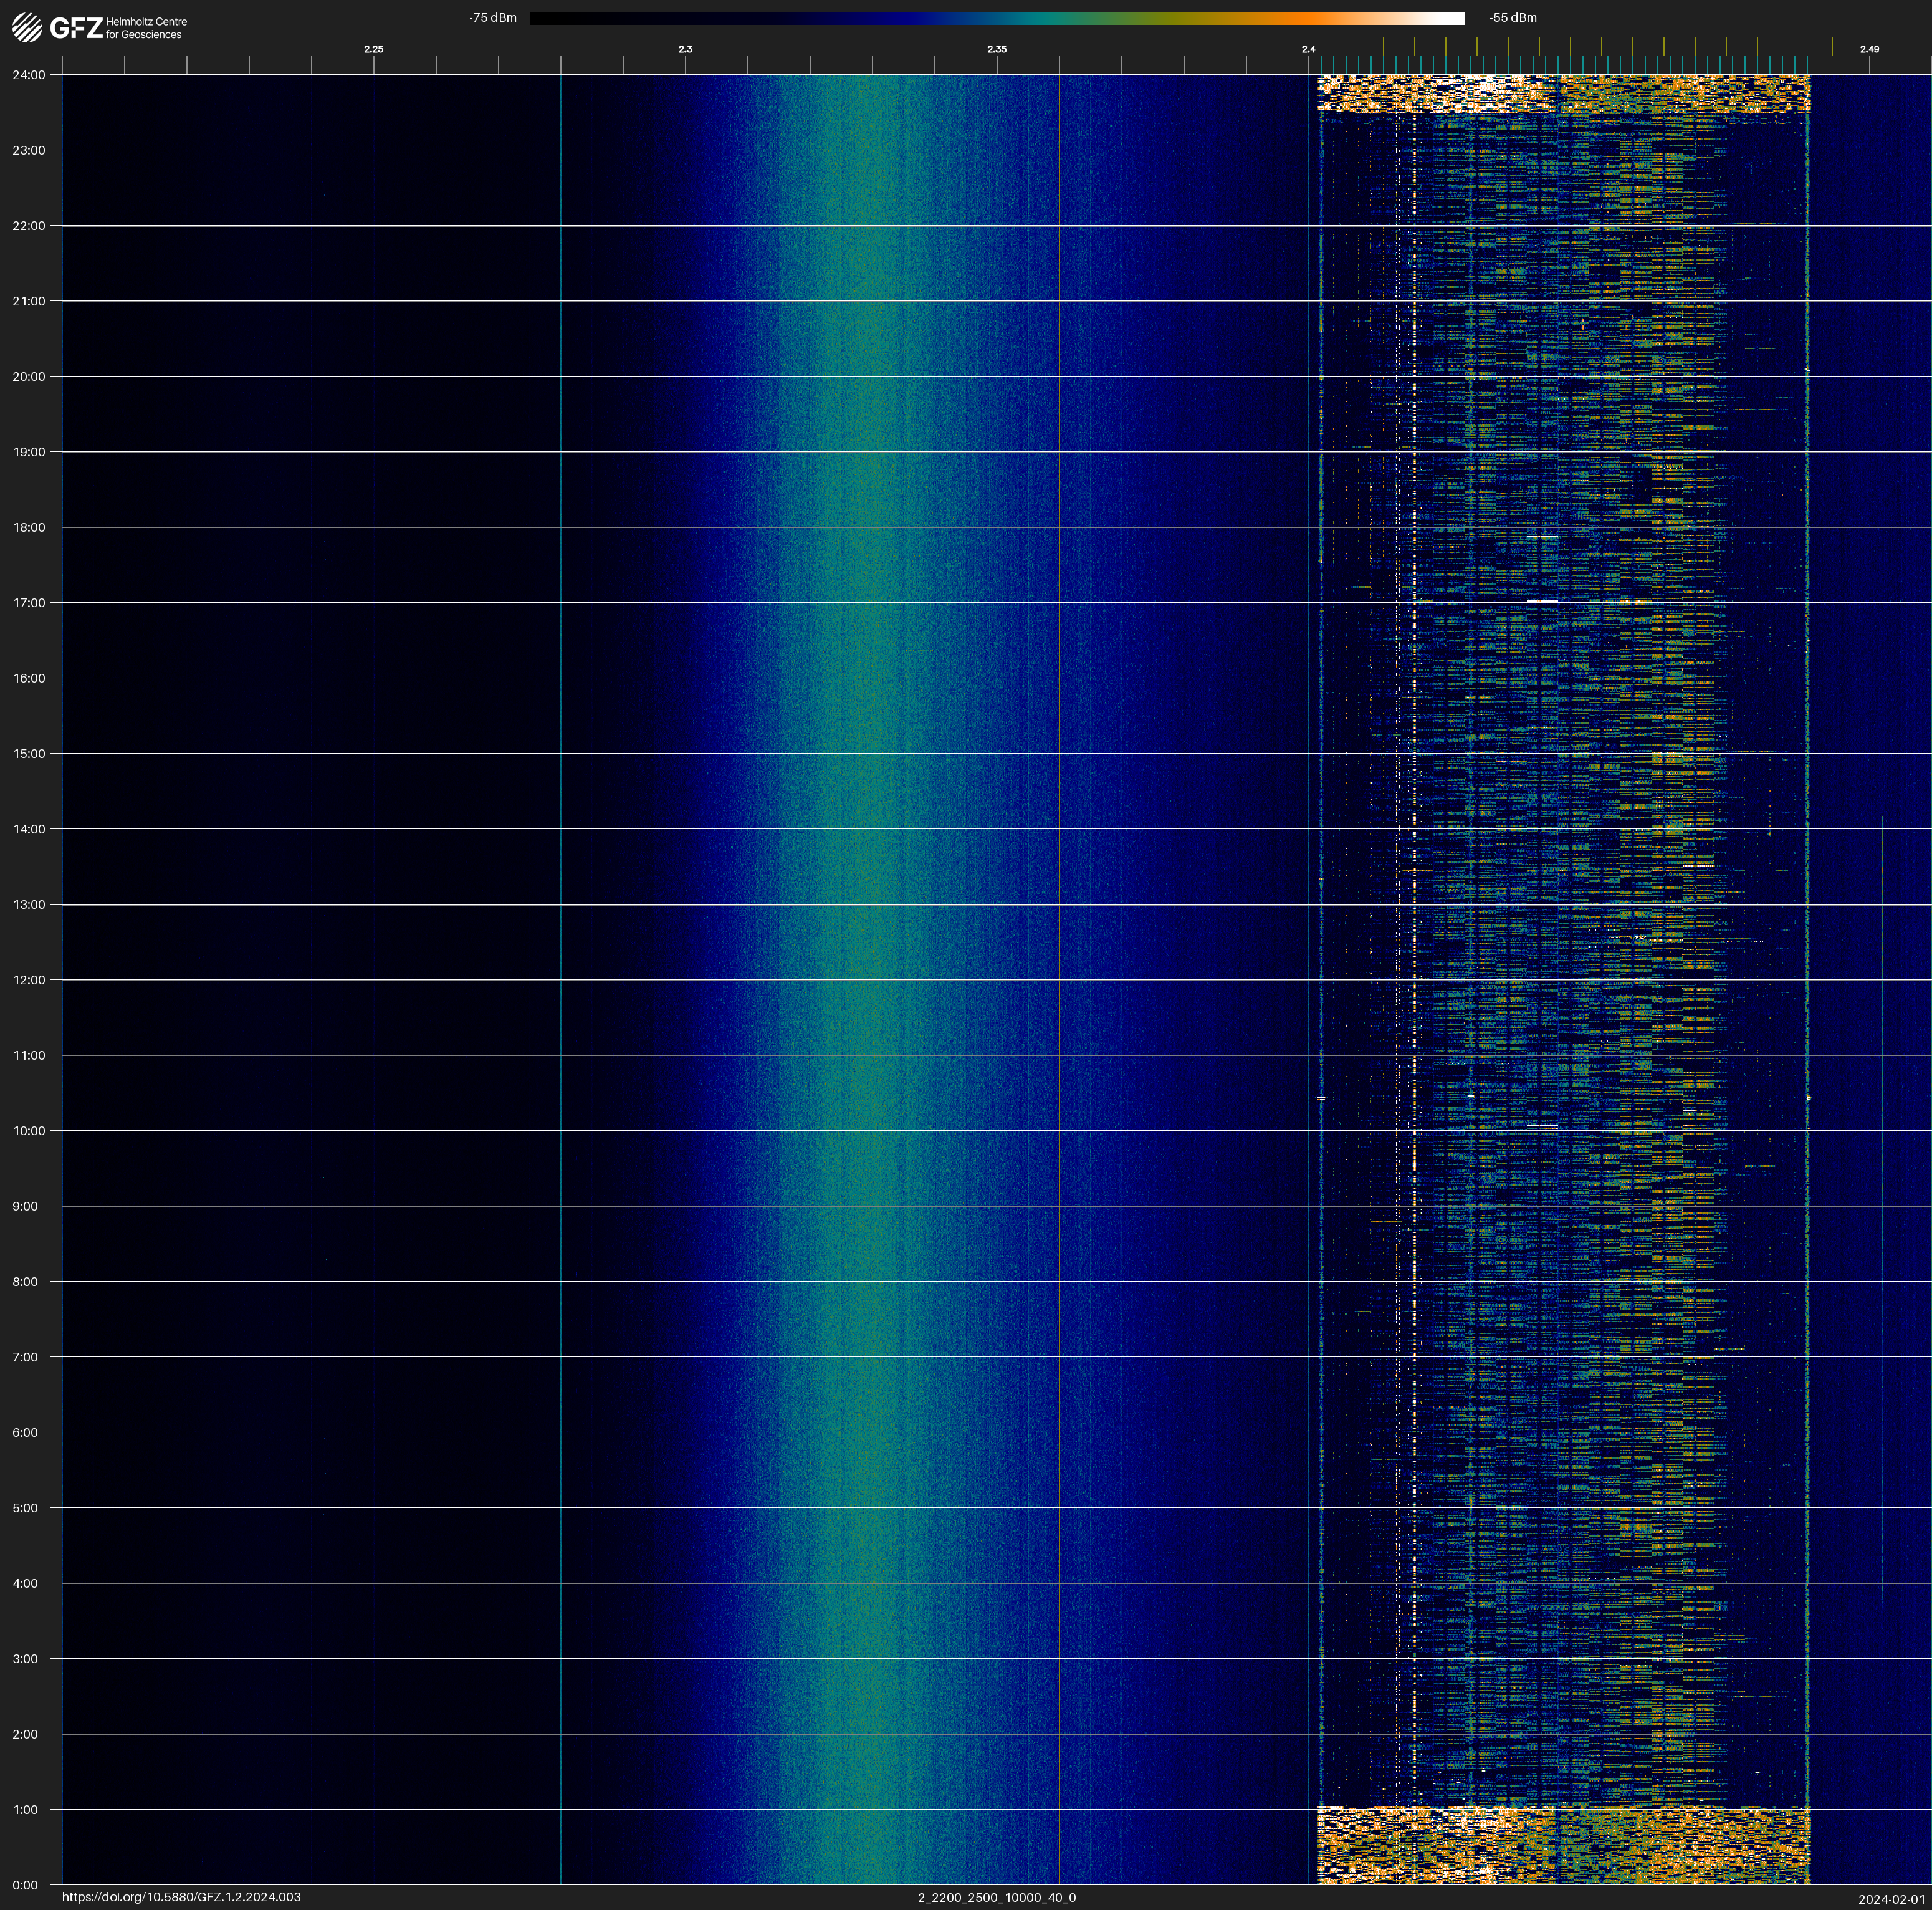The image size is (1932, 1910).
Task: Click the GFZ striped globe logo
Action: tap(27, 28)
